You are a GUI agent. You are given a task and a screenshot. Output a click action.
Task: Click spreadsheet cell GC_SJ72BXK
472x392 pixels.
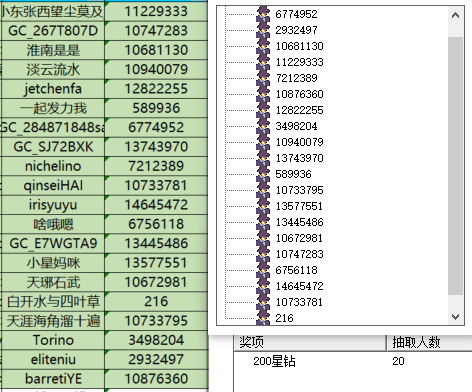(x=53, y=147)
